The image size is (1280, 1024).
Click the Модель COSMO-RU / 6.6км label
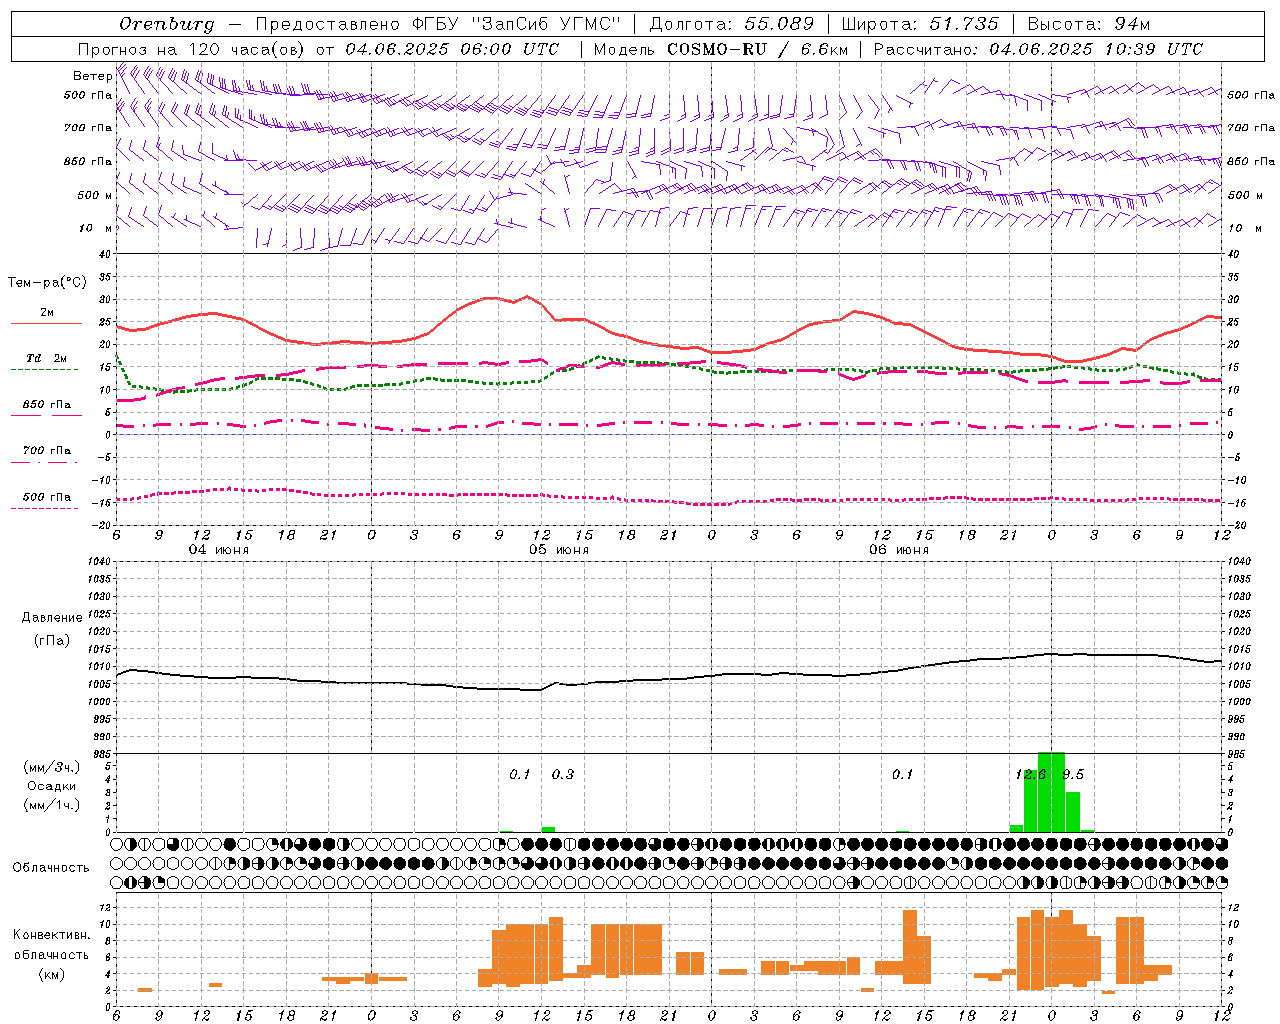(720, 49)
